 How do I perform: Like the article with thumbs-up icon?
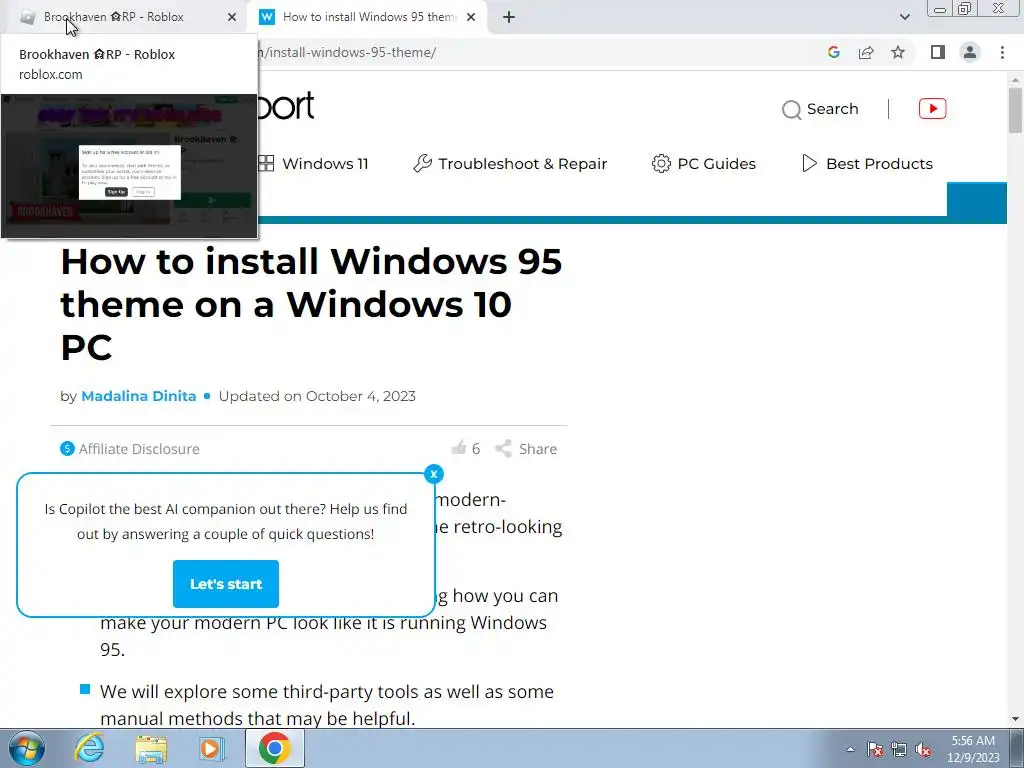click(x=459, y=448)
